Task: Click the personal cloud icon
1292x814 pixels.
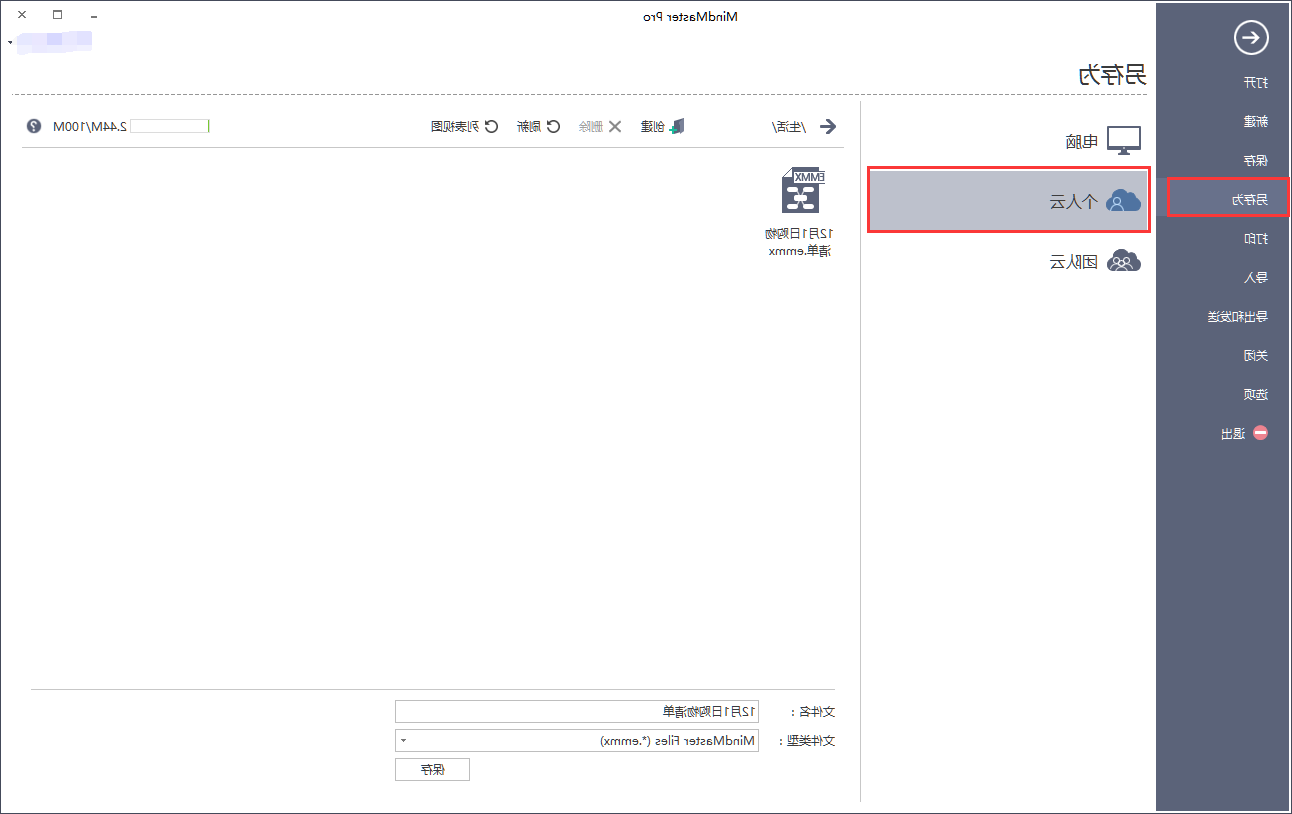Action: click(x=1124, y=200)
